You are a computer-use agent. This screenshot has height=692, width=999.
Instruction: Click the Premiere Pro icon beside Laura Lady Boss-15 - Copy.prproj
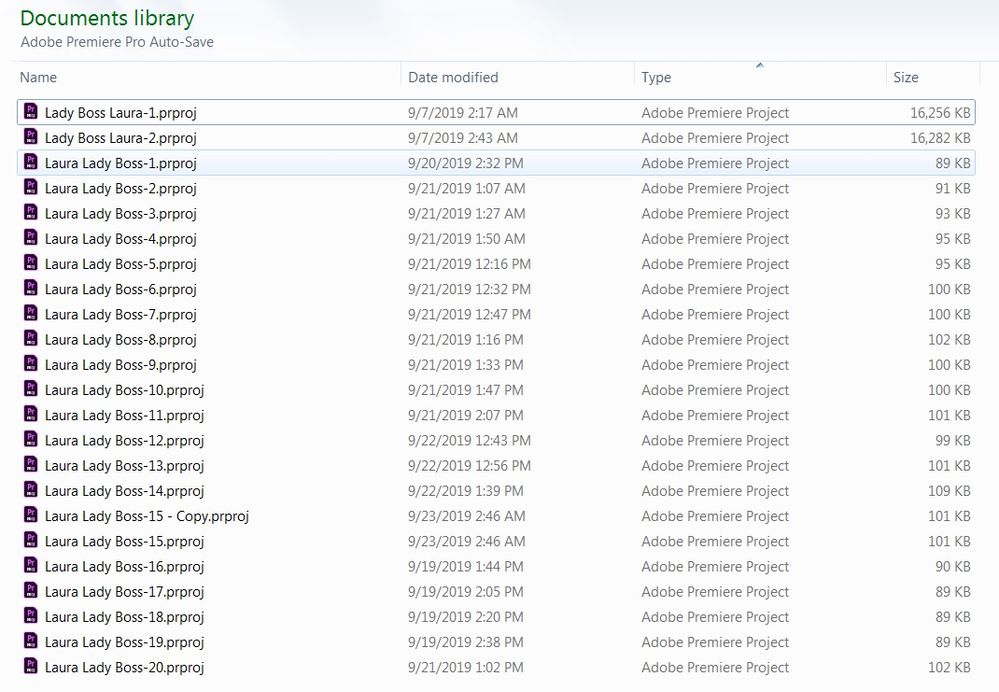click(x=33, y=516)
